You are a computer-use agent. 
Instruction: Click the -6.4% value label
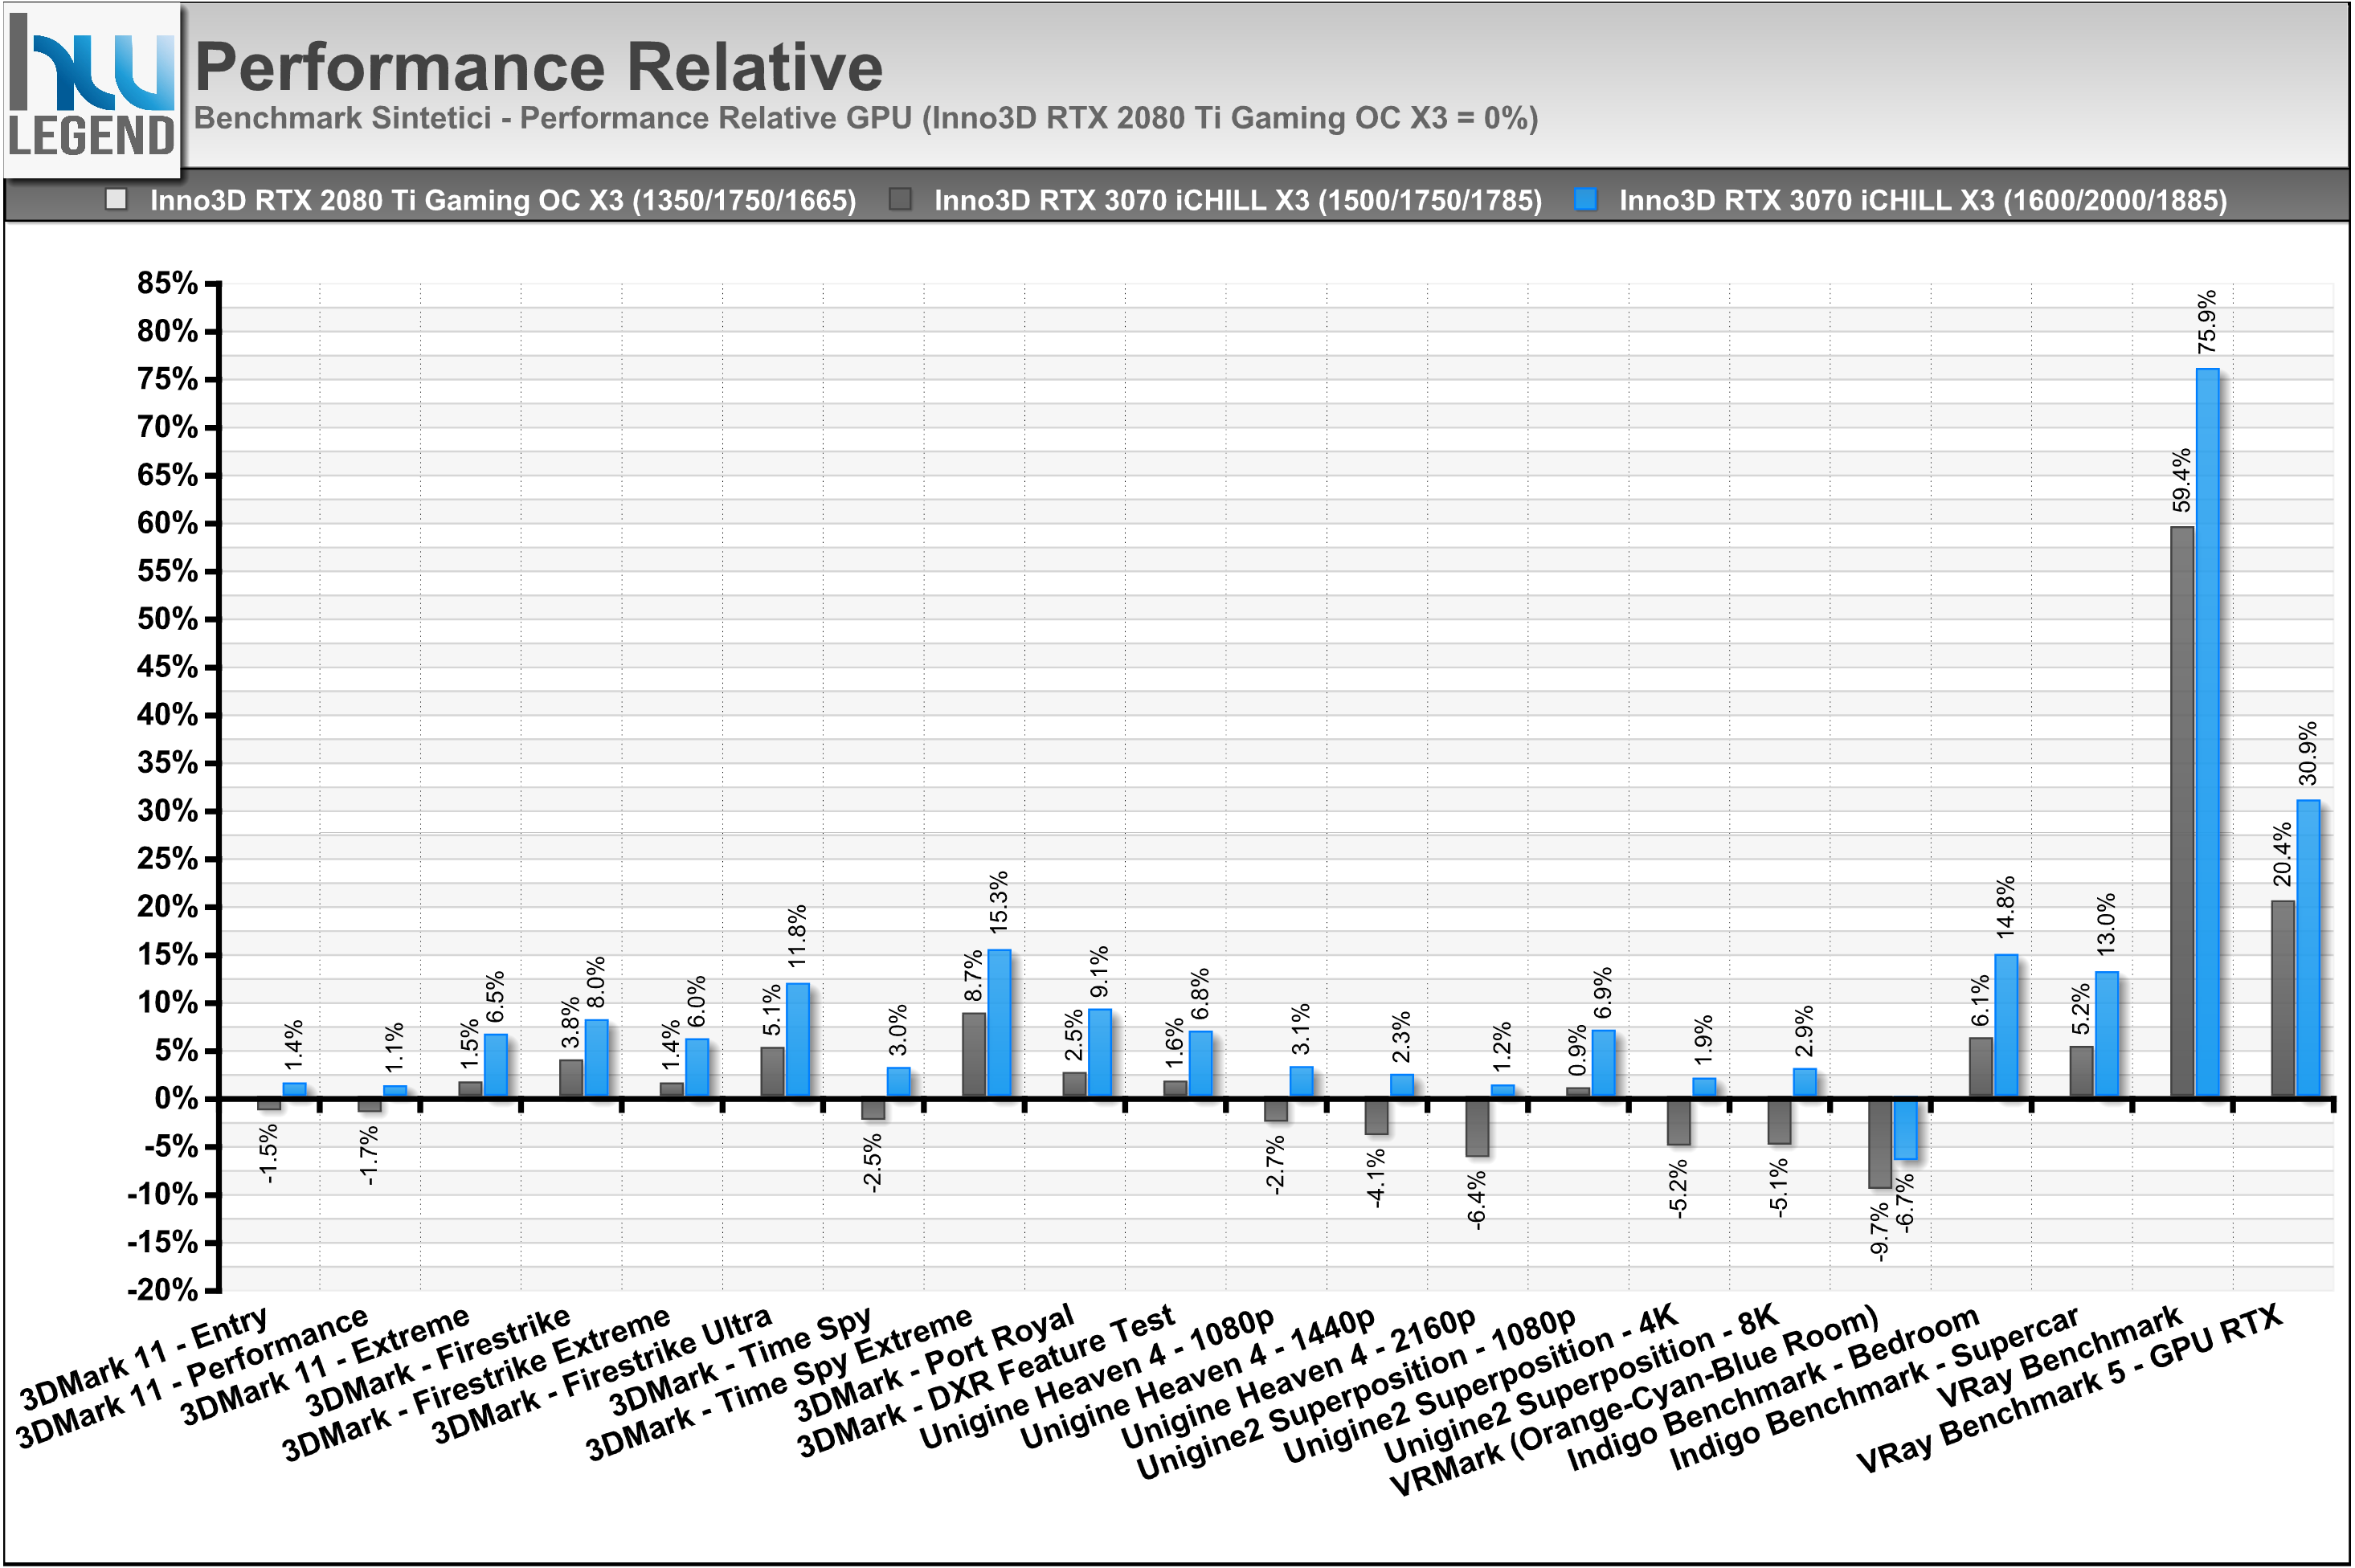click(x=1477, y=1199)
